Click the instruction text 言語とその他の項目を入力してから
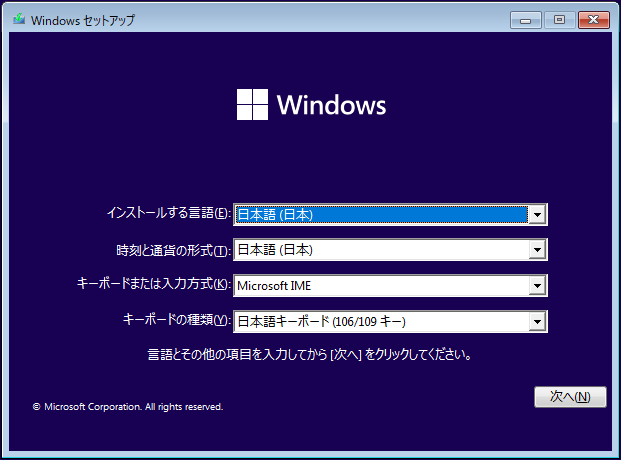621x460 pixels. (x=237, y=354)
